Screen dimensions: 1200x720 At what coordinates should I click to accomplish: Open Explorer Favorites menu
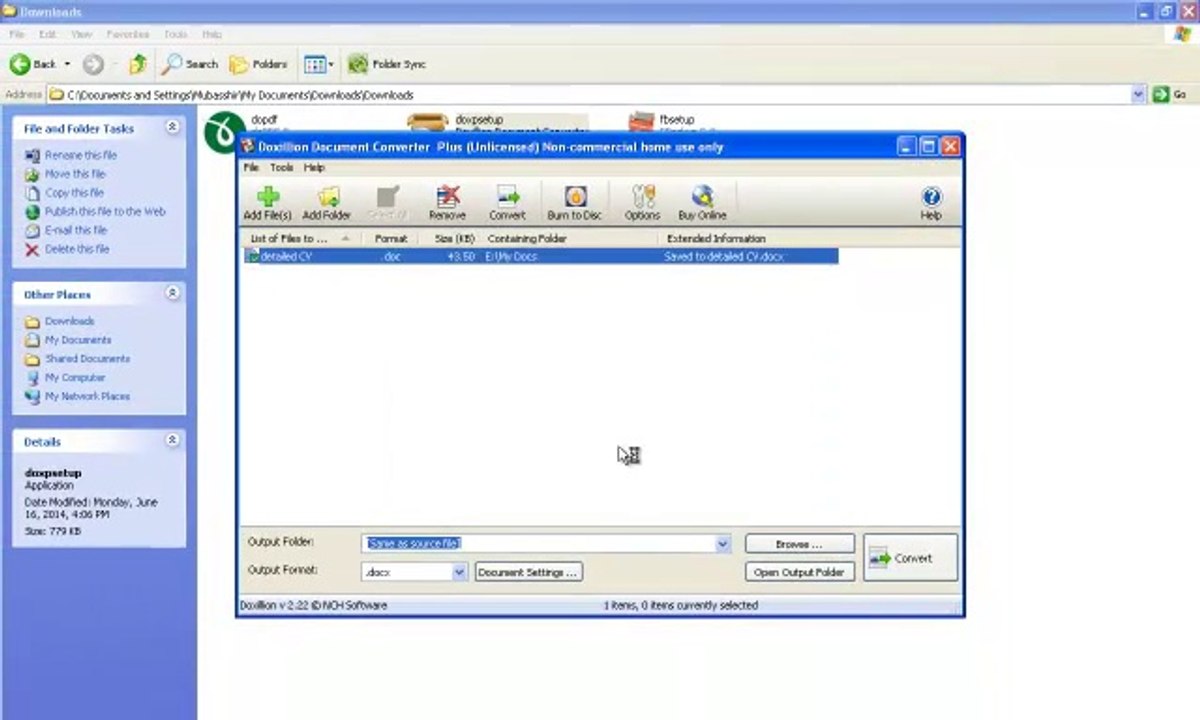click(x=128, y=34)
